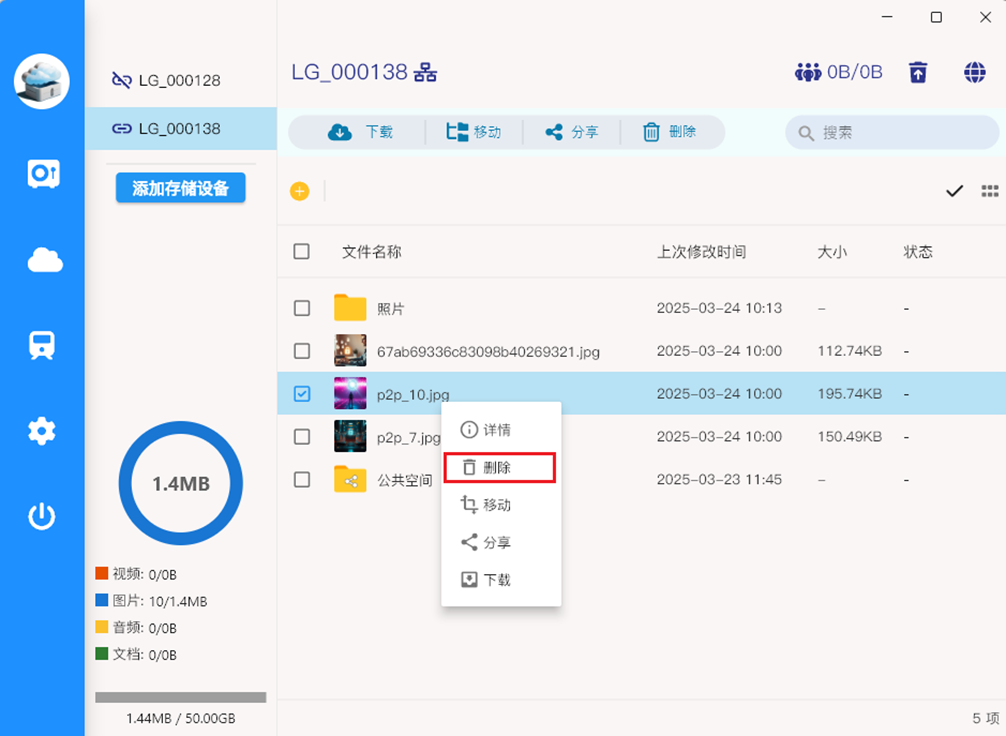Click the gray storage capacity bar

[180, 697]
